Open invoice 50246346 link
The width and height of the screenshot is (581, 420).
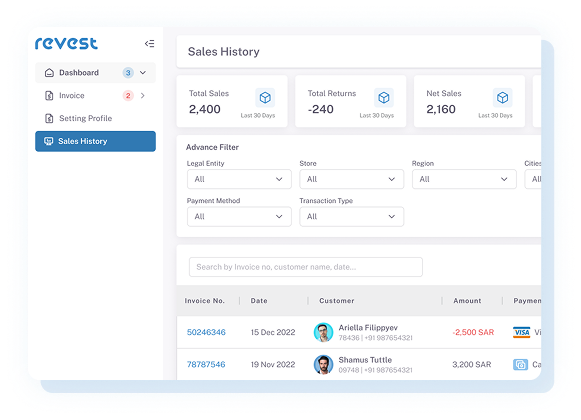[206, 332]
